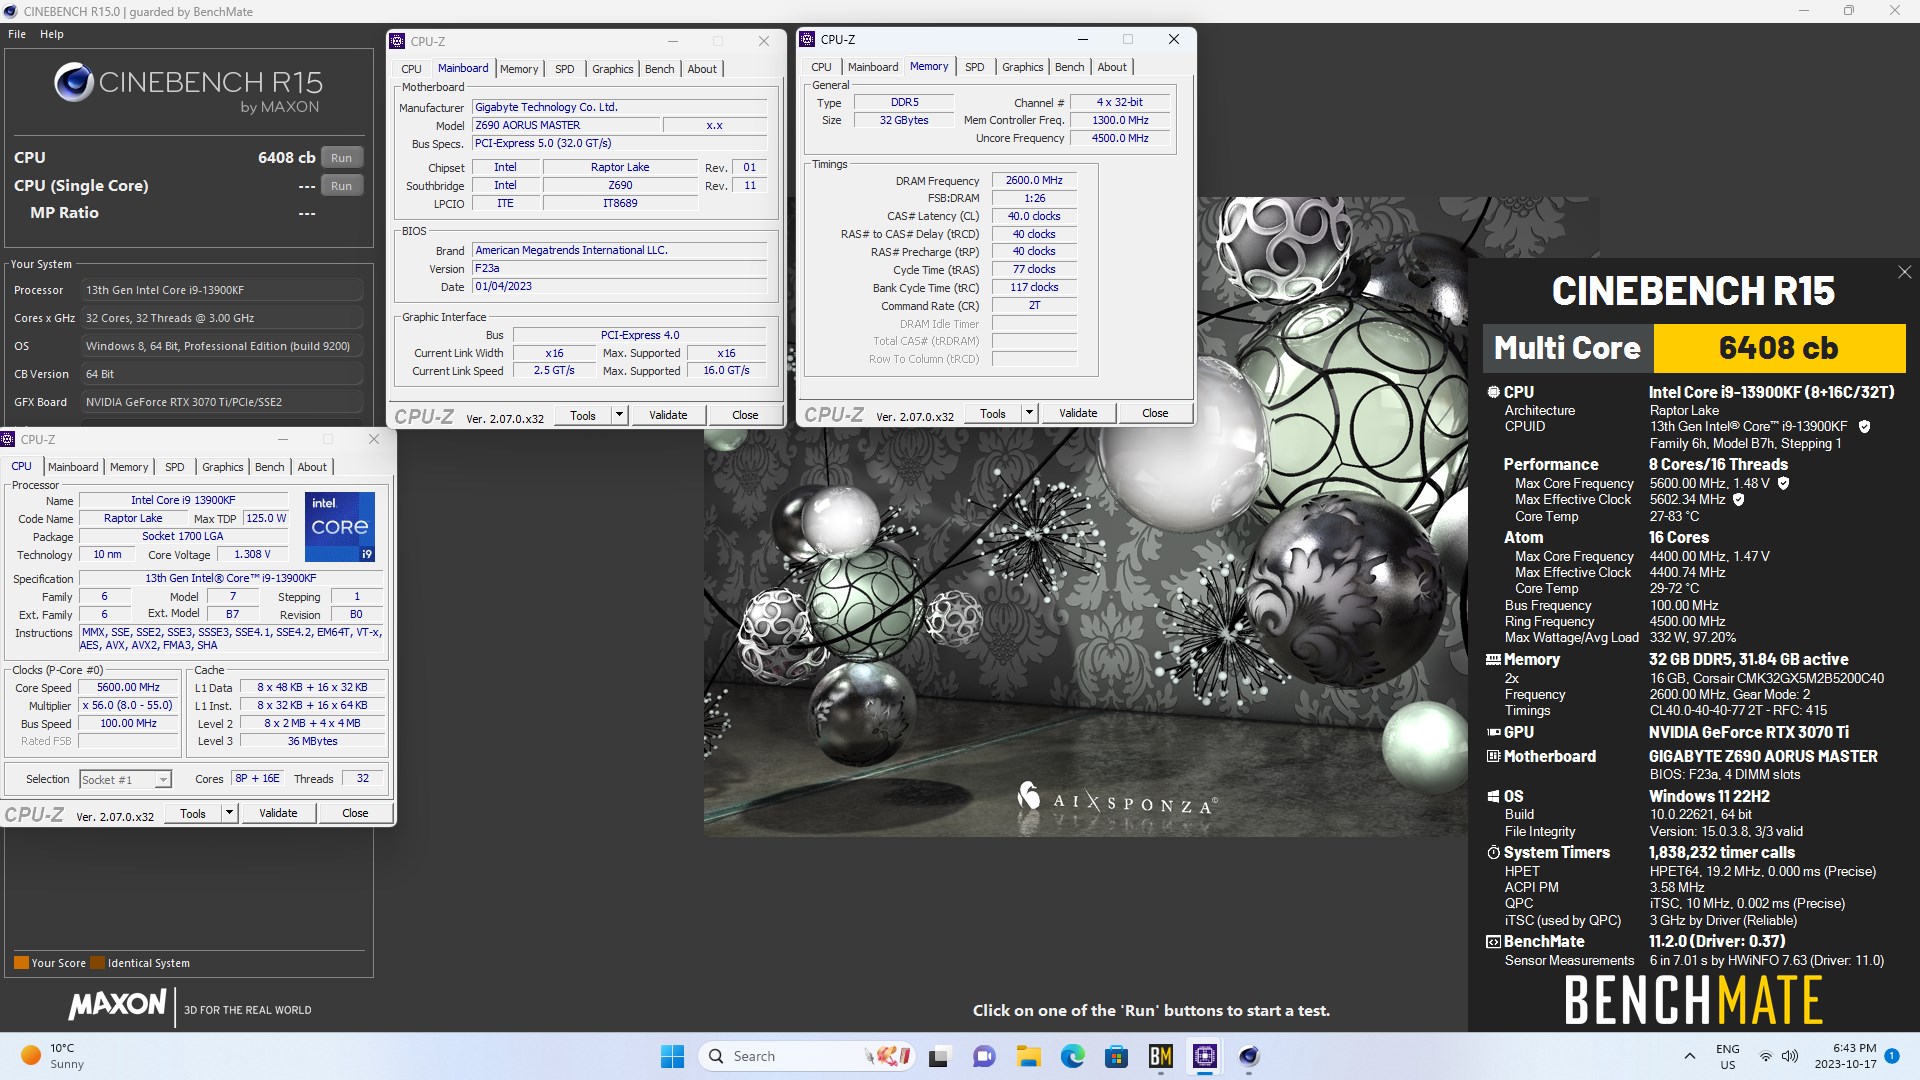This screenshot has height=1080, width=1920.
Task: Open the volume tray icon
Action: (x=1789, y=1056)
